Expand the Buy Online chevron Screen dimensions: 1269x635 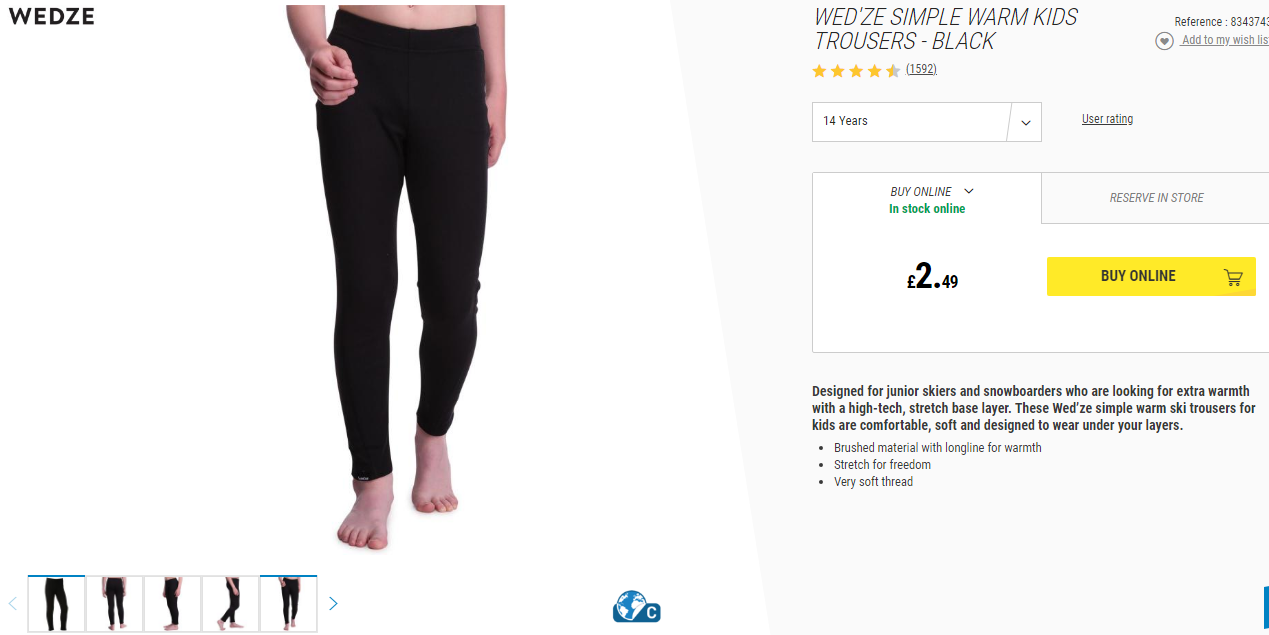(968, 191)
